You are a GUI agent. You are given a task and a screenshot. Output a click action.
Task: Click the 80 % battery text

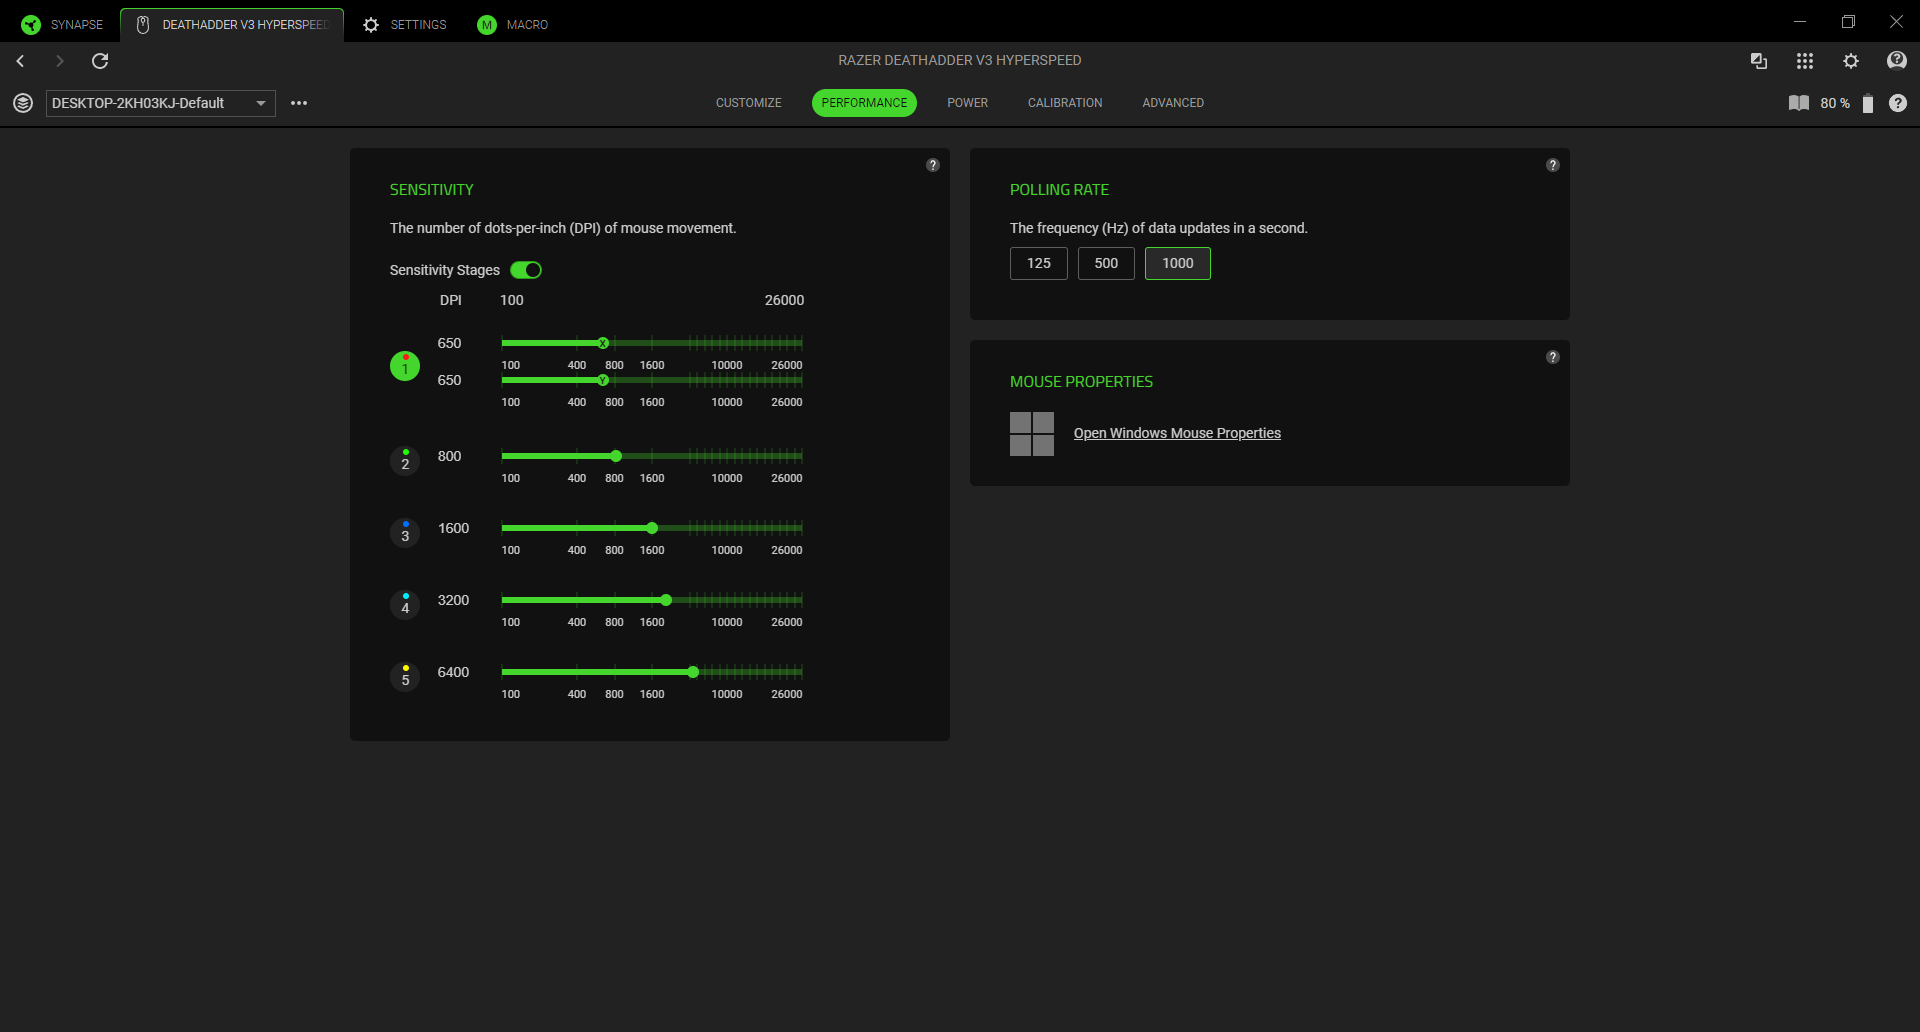1835,103
